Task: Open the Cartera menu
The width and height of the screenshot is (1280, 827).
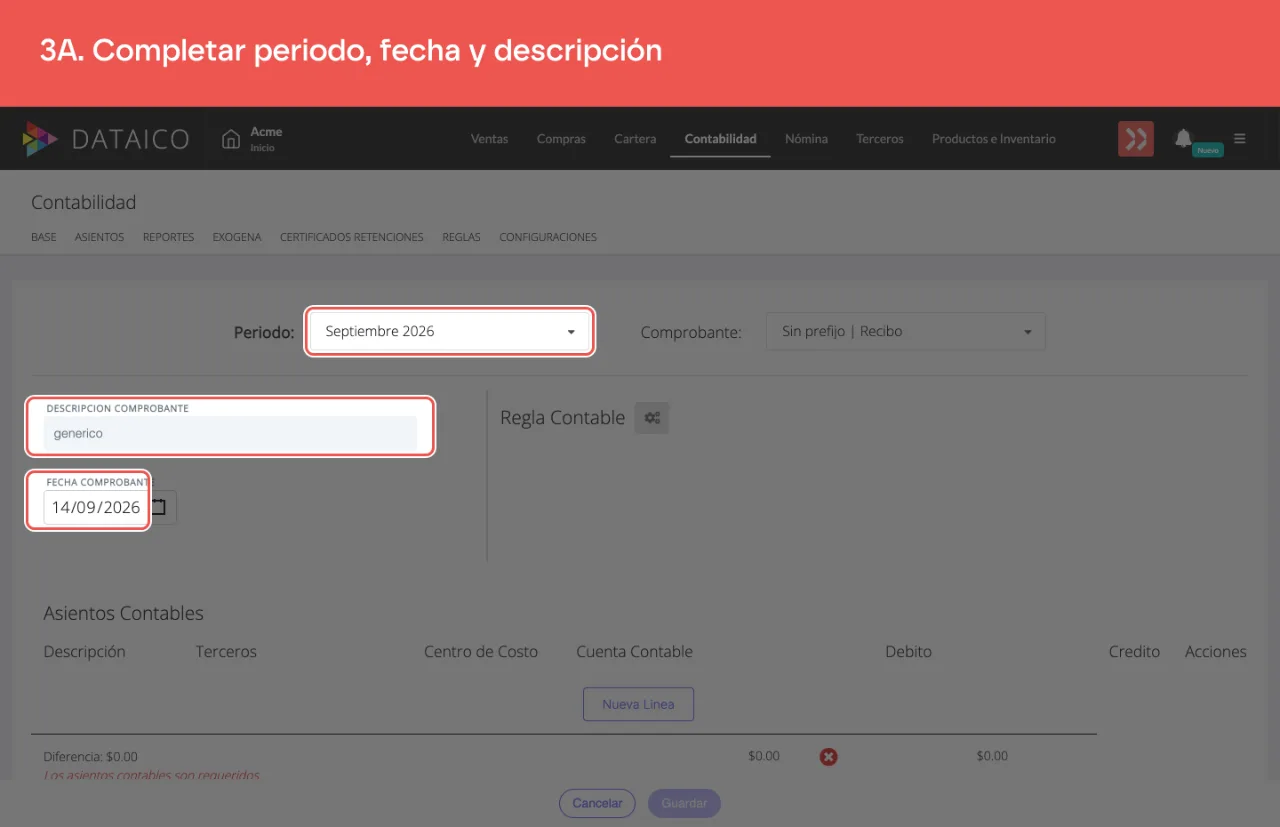Action: click(635, 139)
